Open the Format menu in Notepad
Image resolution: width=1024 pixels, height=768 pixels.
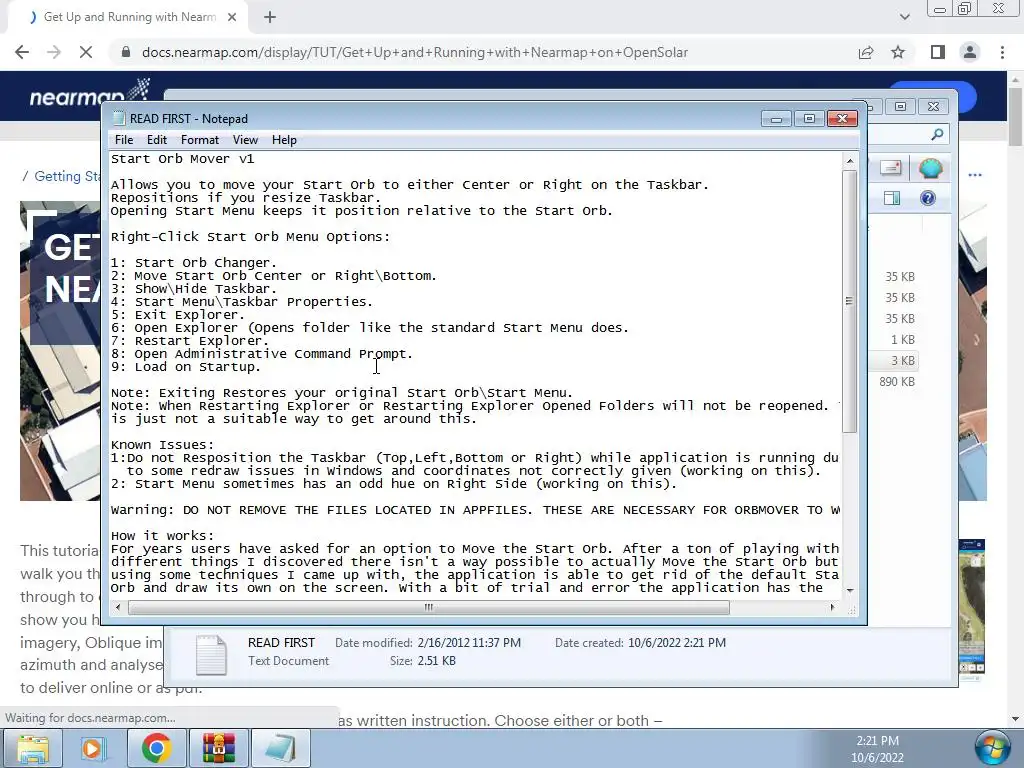point(200,140)
